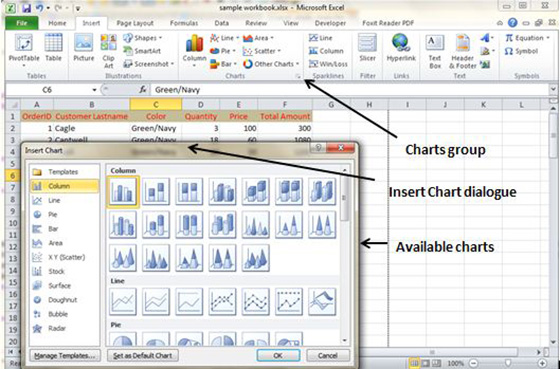This screenshot has width=560, height=369.
Task: Open Excel Help question mark icon
Action: pyautogui.click(x=512, y=23)
